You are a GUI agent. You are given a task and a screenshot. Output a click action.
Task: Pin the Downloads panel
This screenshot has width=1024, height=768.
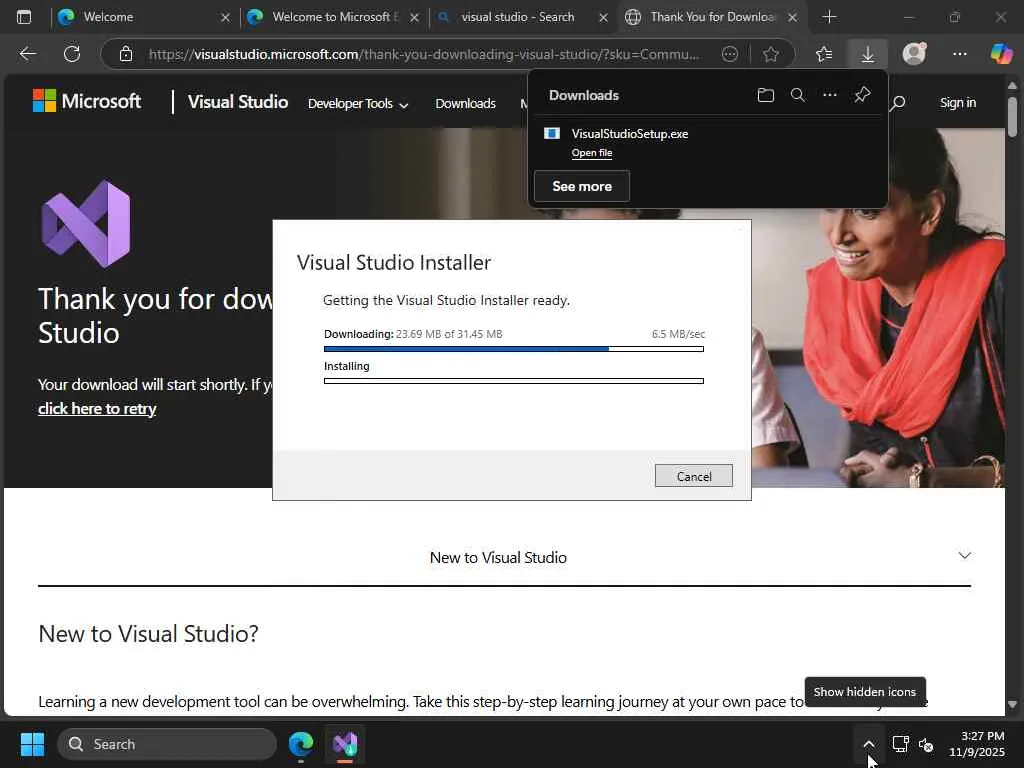pos(862,95)
